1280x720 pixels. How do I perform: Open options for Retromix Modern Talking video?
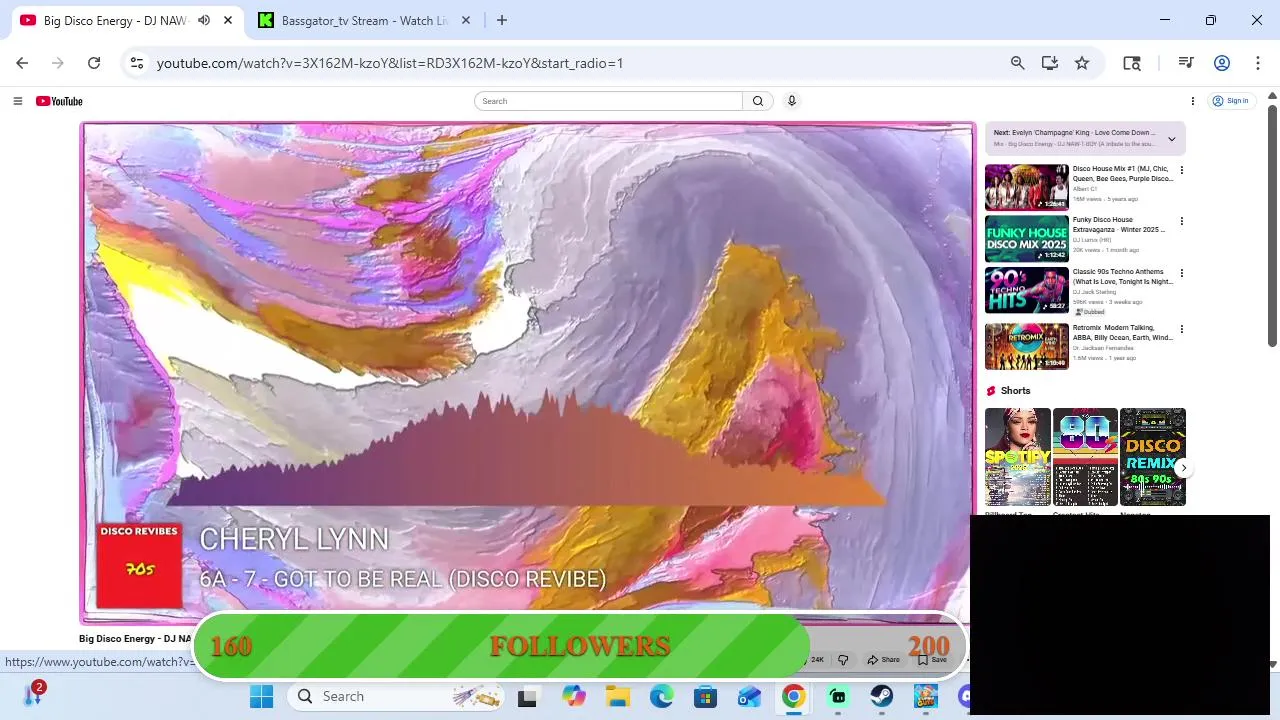point(1181,329)
